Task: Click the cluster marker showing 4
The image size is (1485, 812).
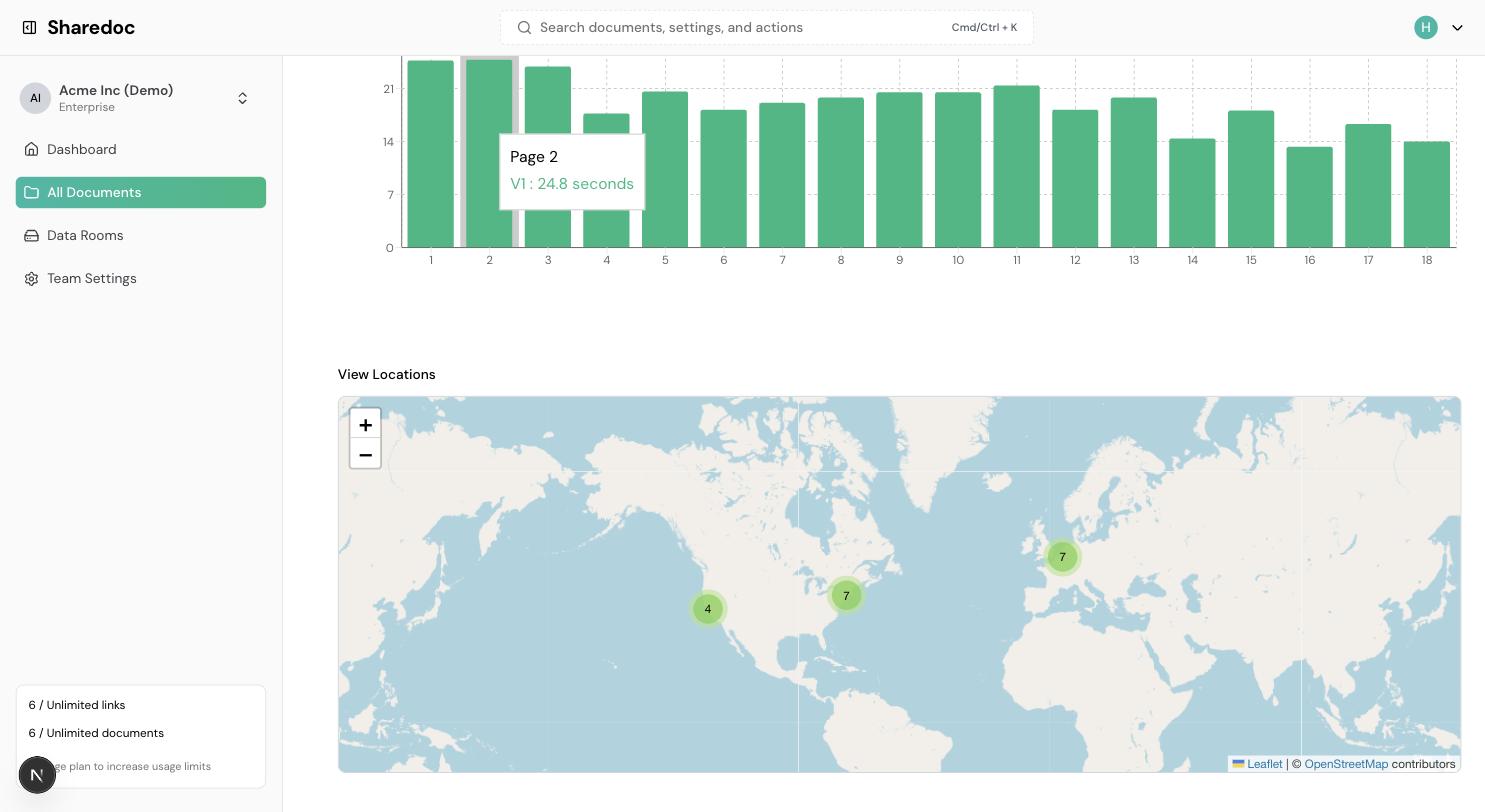Action: pyautogui.click(x=708, y=609)
